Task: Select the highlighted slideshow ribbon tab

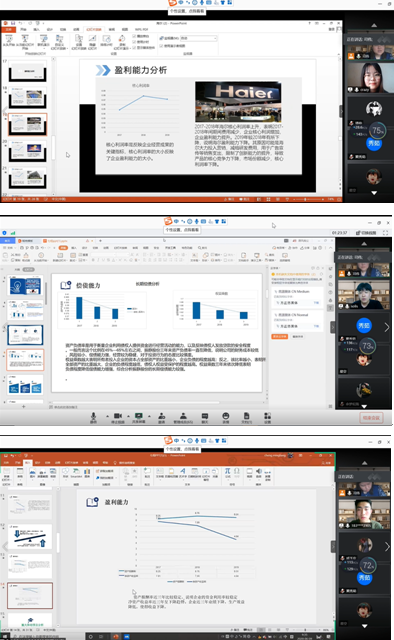Action: click(x=94, y=29)
